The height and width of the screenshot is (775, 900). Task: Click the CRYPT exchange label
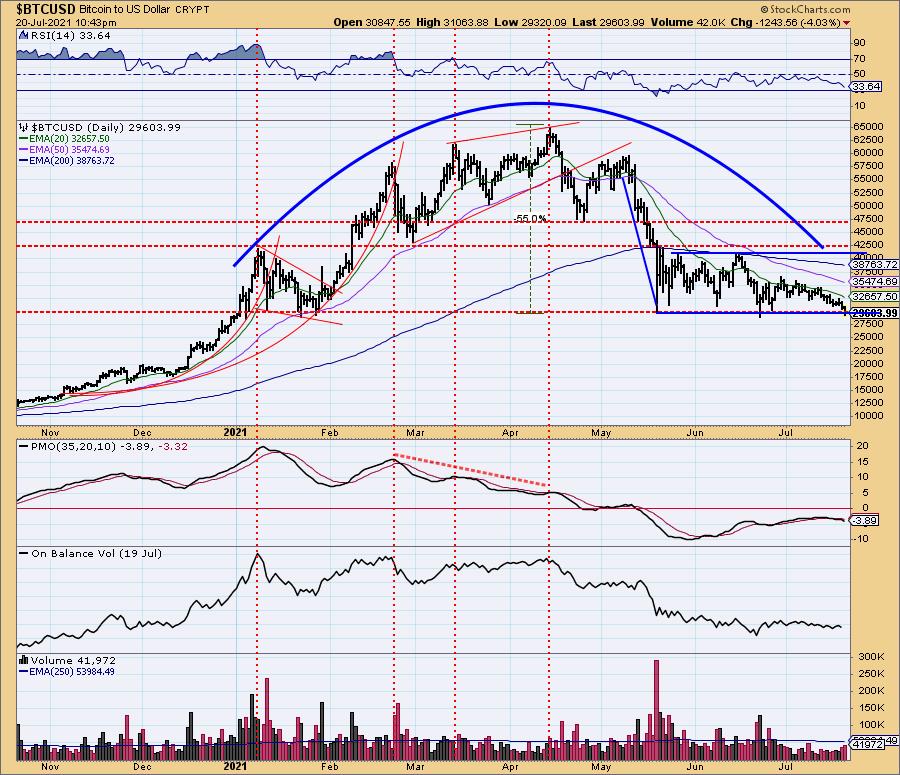[x=192, y=10]
